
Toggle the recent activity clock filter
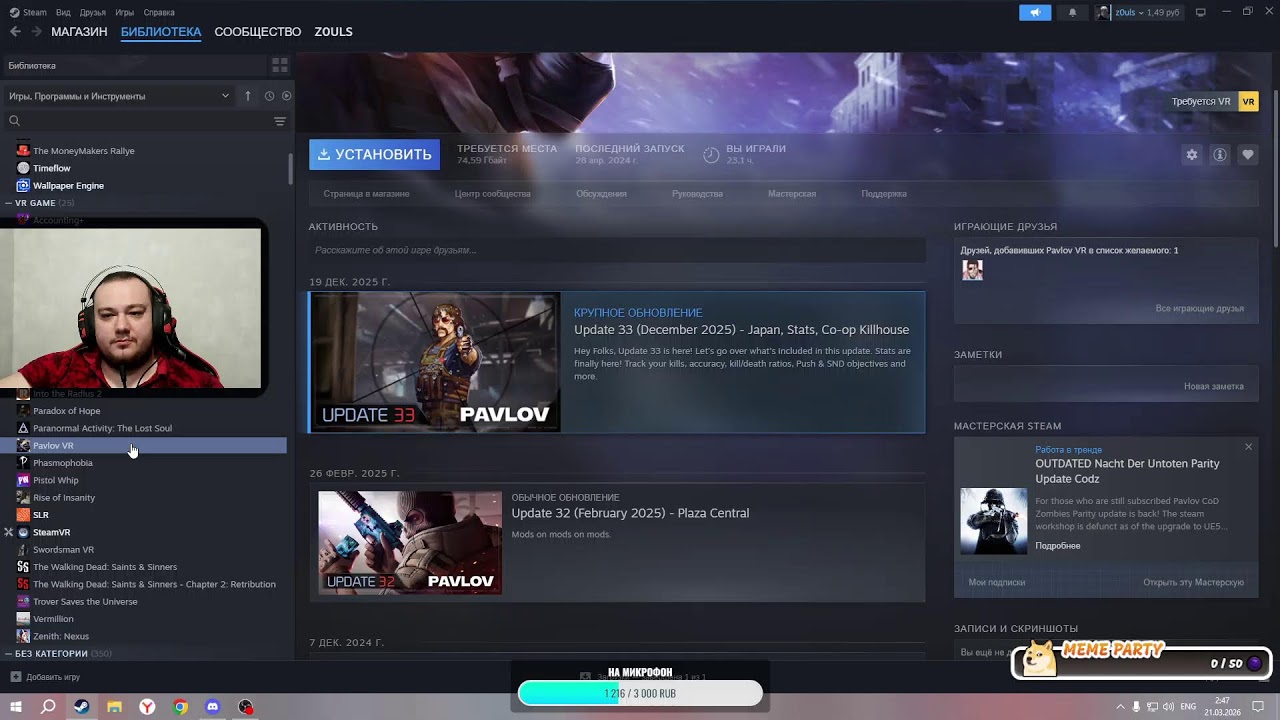[269, 96]
